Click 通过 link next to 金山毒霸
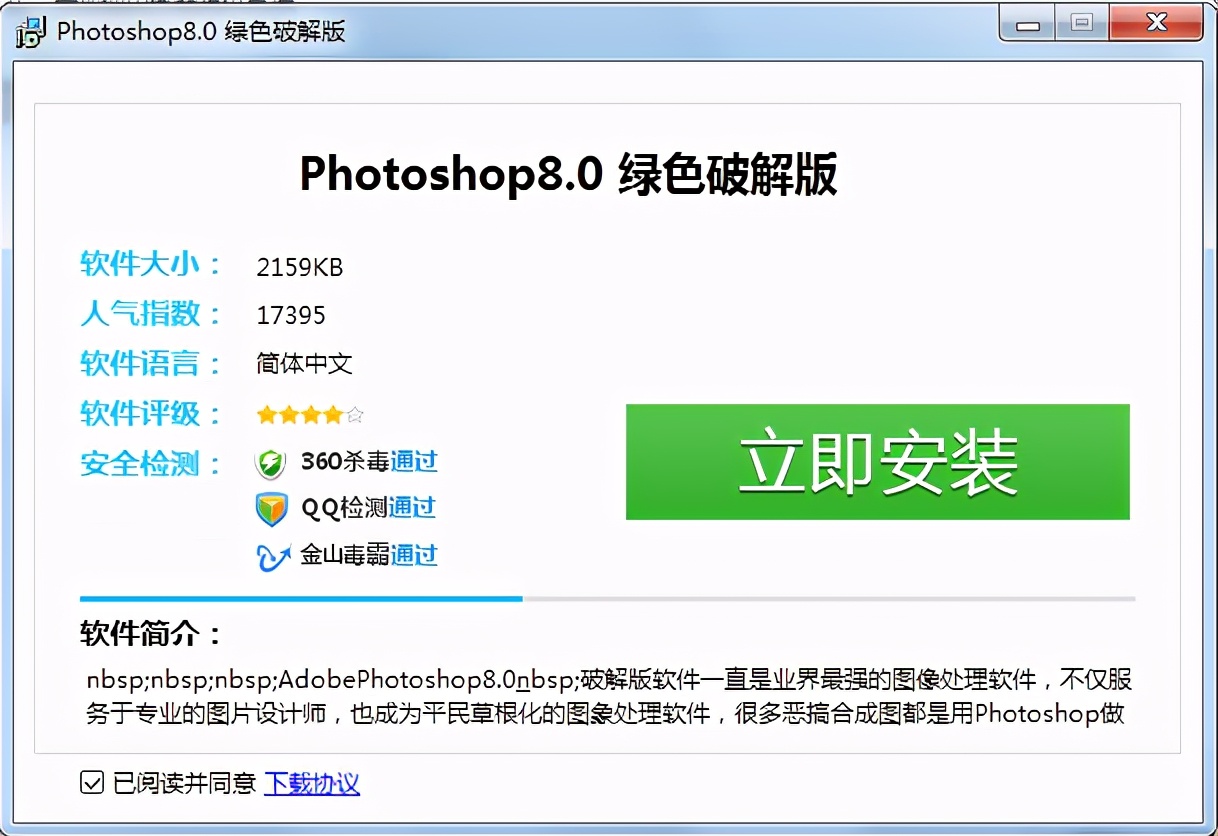This screenshot has height=836, width=1218. coord(414,554)
